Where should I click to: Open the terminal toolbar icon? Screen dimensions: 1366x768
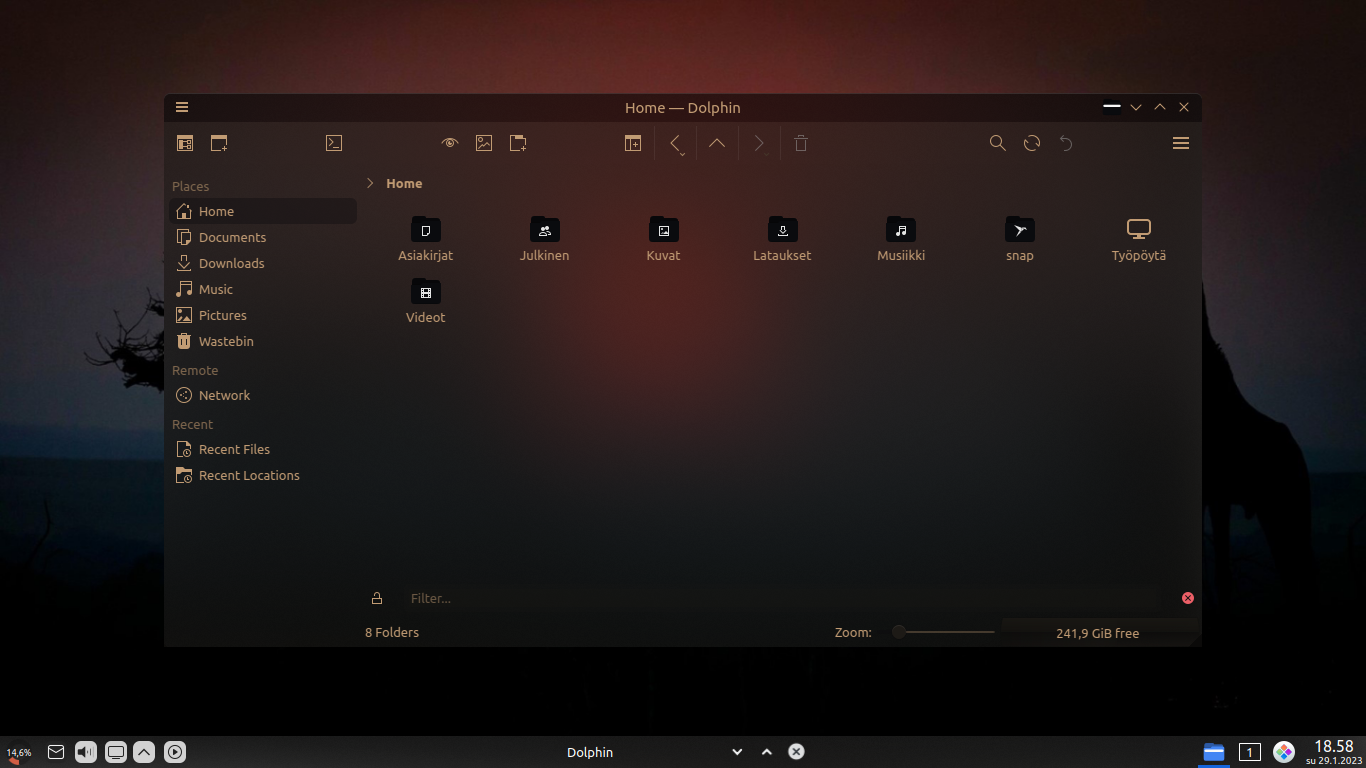[x=334, y=143]
